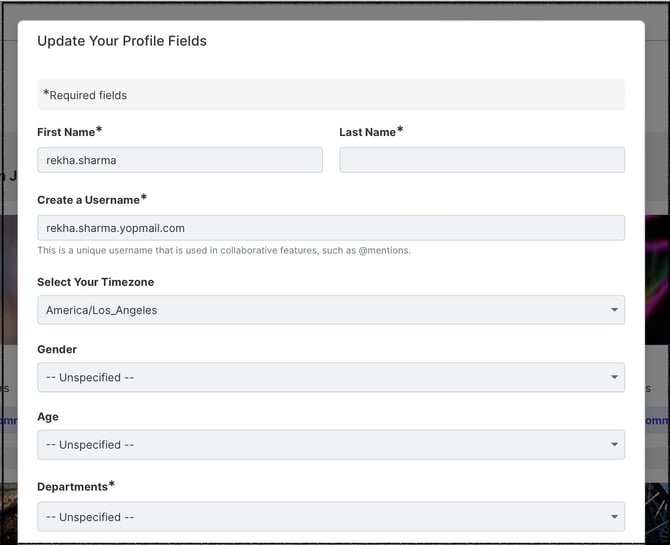
Task: Click the Gender dropdown arrow icon
Action: tap(614, 377)
